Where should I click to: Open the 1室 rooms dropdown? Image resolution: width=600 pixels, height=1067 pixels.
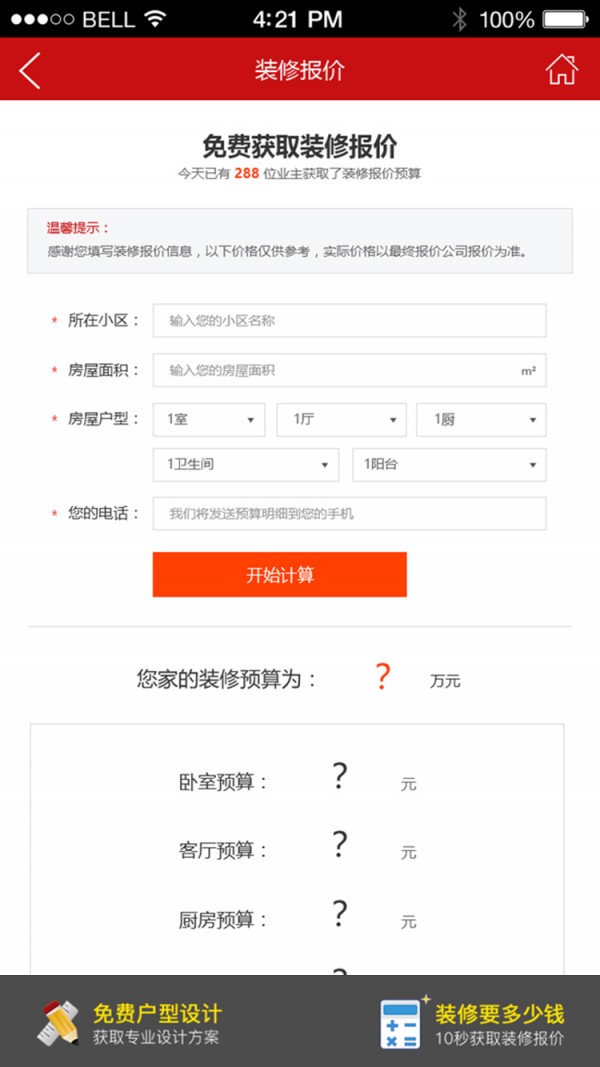pyautogui.click(x=209, y=420)
